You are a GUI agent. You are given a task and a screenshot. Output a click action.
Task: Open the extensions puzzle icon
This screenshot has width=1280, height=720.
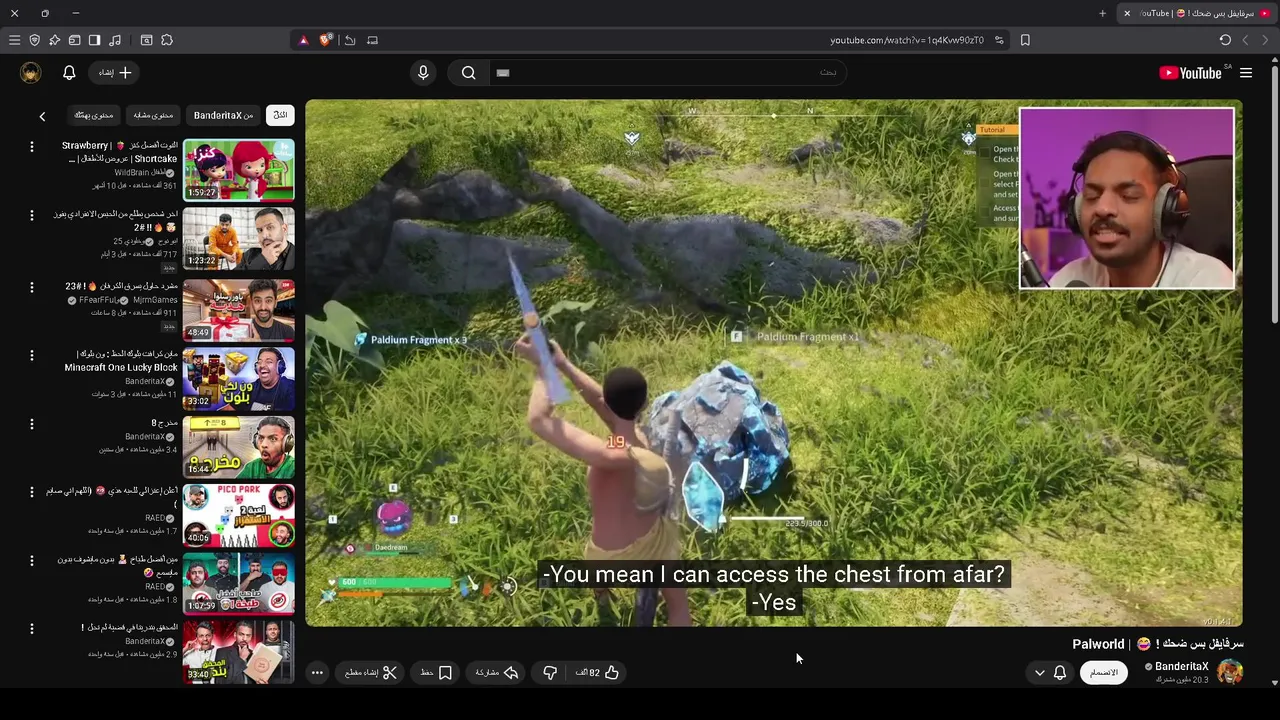pyautogui.click(x=167, y=40)
